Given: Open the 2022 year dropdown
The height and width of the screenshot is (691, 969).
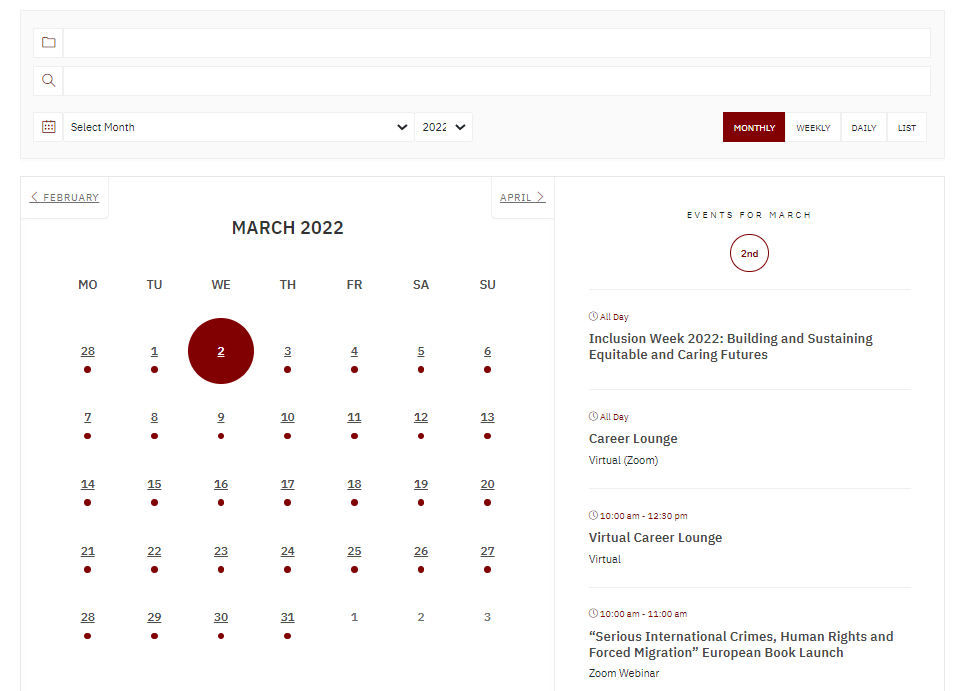Looking at the screenshot, I should tap(444, 127).
